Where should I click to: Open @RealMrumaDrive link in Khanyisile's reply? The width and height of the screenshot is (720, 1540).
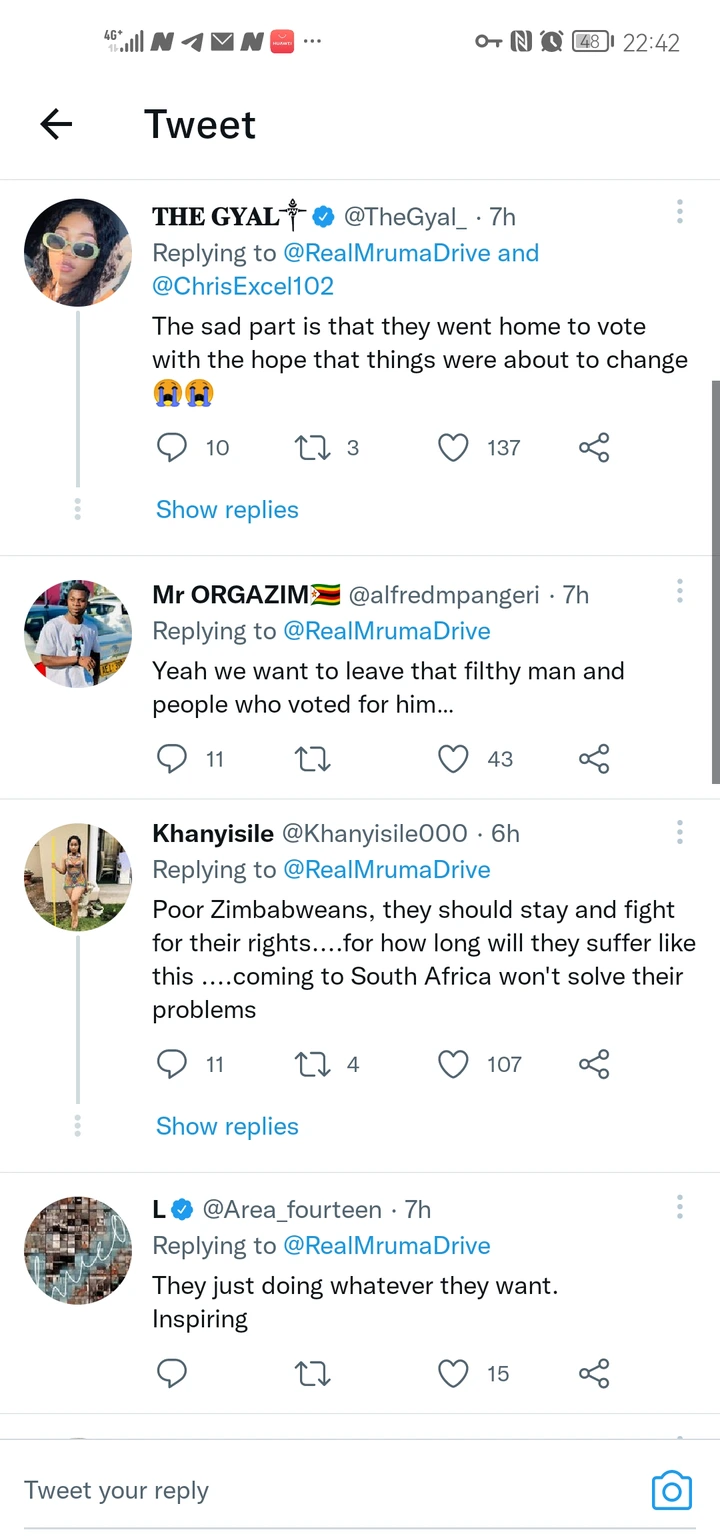387,870
